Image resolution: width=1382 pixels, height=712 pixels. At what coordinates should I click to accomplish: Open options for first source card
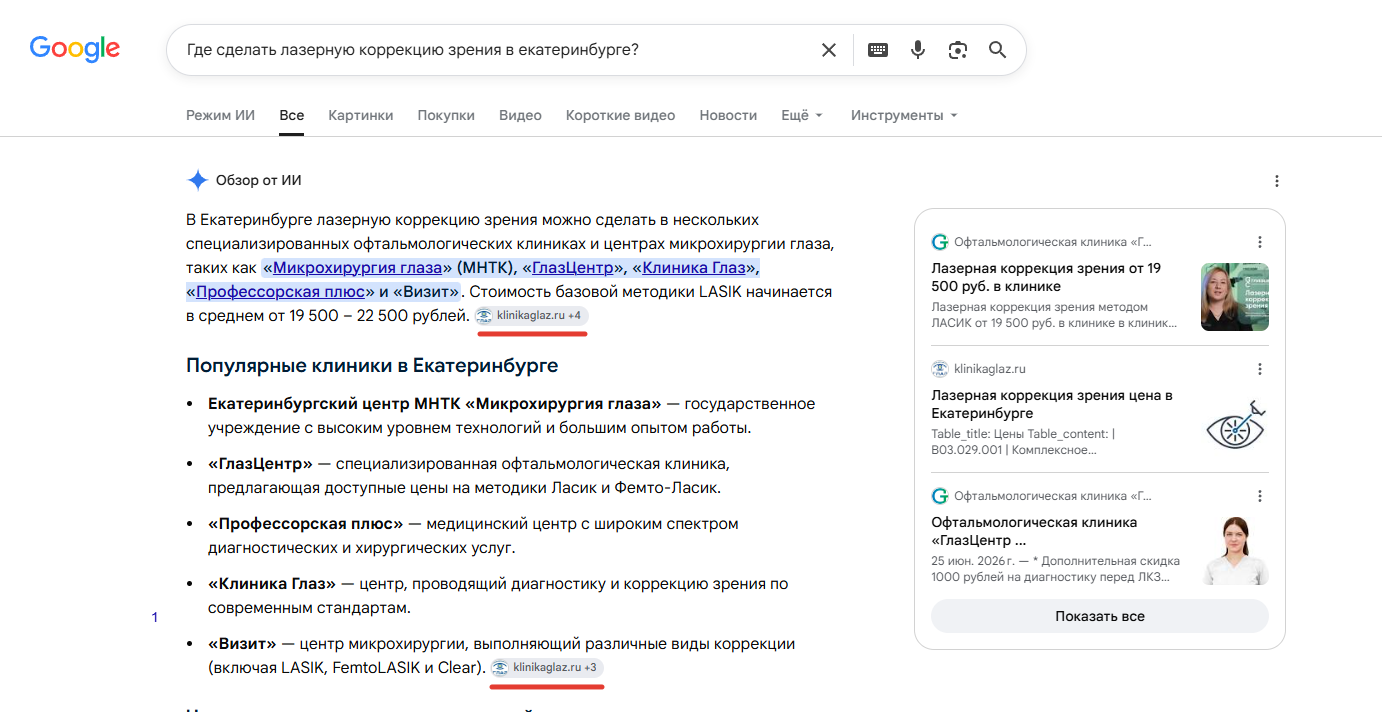pos(1260,242)
